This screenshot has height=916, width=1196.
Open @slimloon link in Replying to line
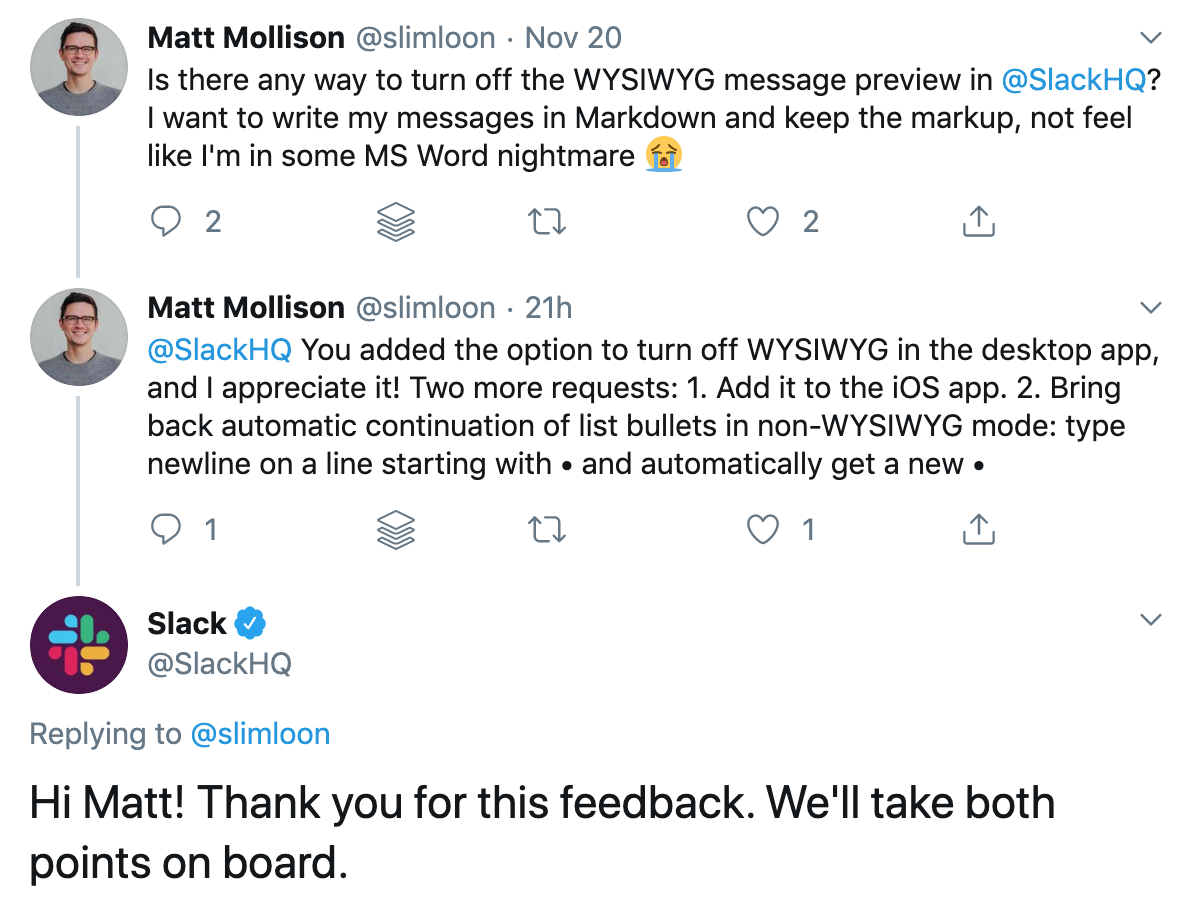coord(260,734)
